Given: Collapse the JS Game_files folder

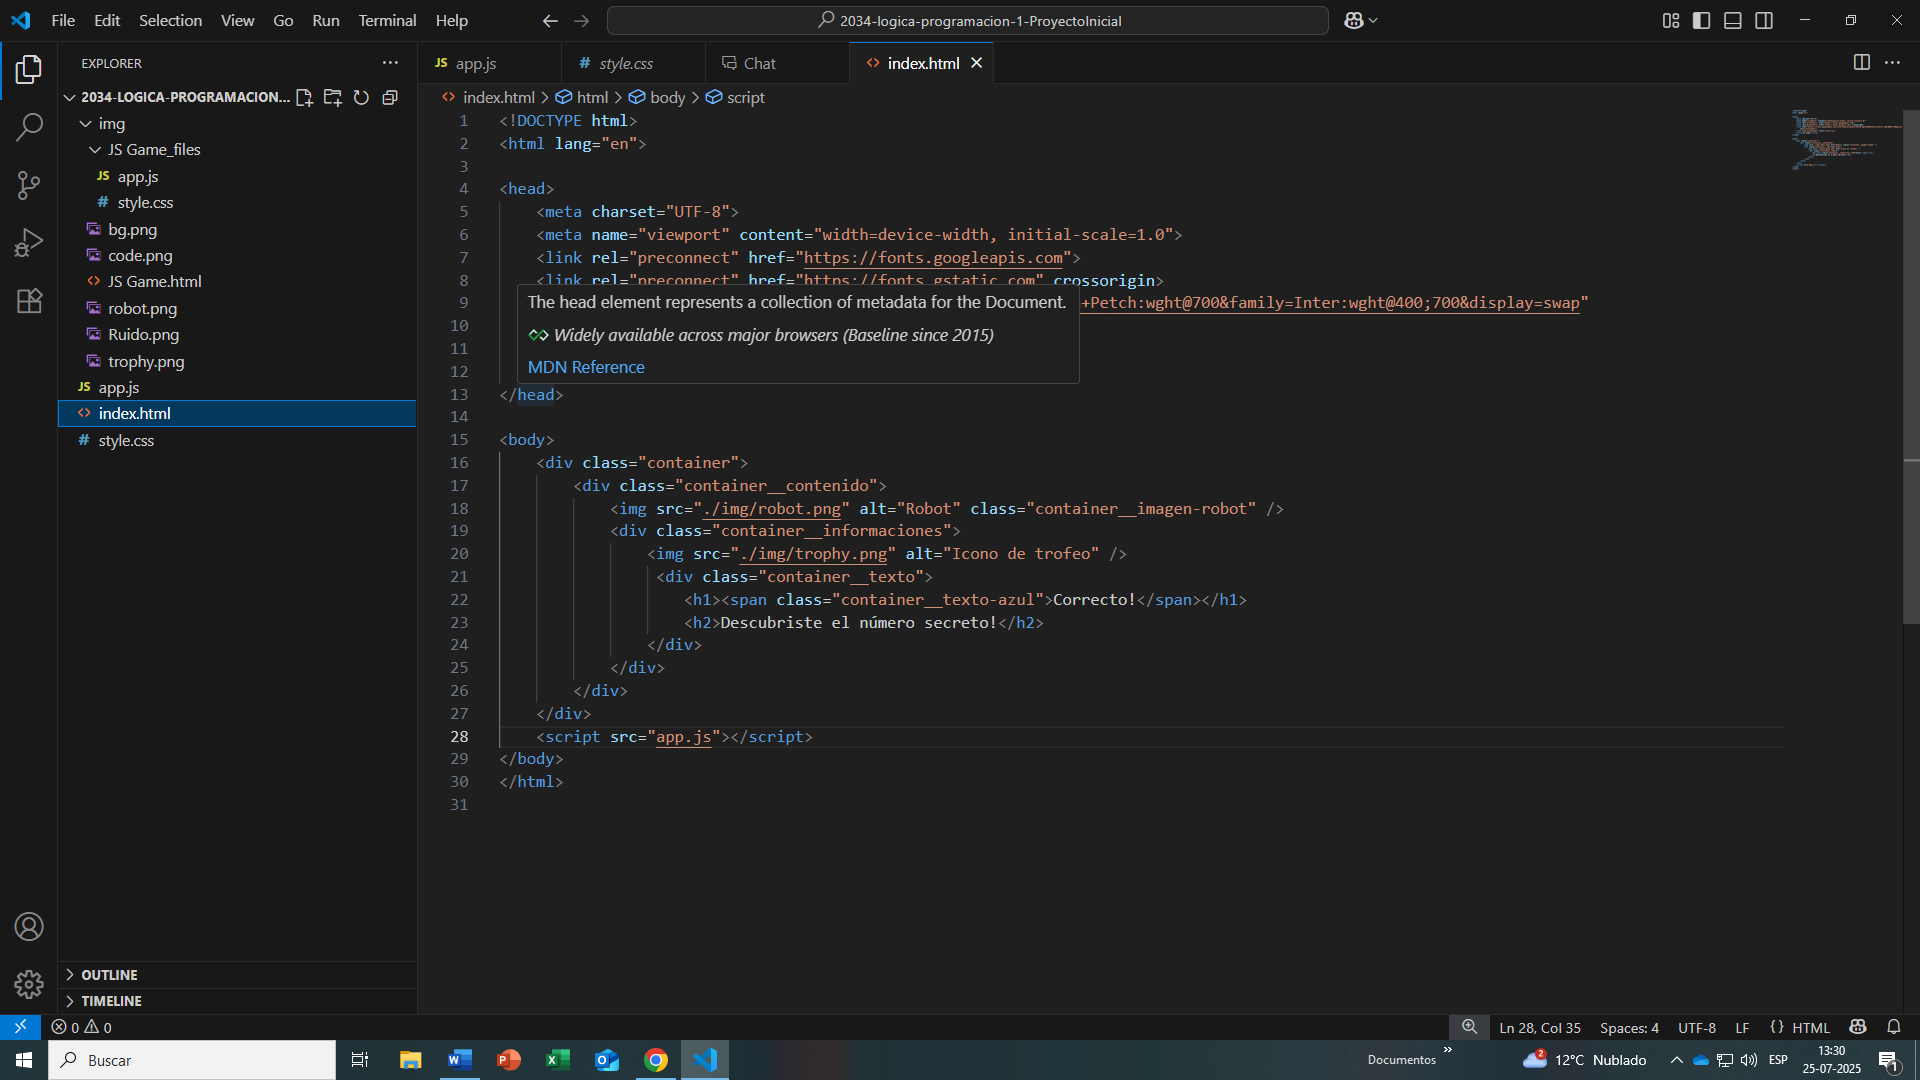Looking at the screenshot, I should click(95, 150).
